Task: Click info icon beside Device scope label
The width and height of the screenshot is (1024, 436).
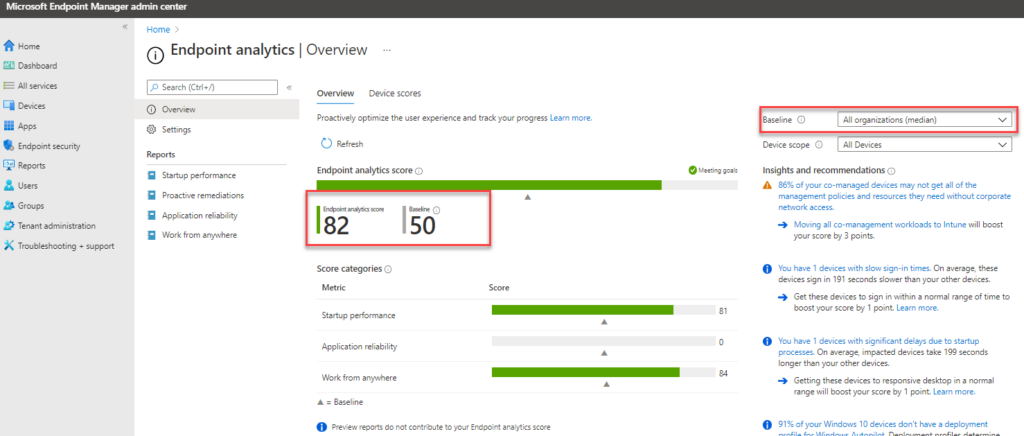Action: pyautogui.click(x=819, y=145)
